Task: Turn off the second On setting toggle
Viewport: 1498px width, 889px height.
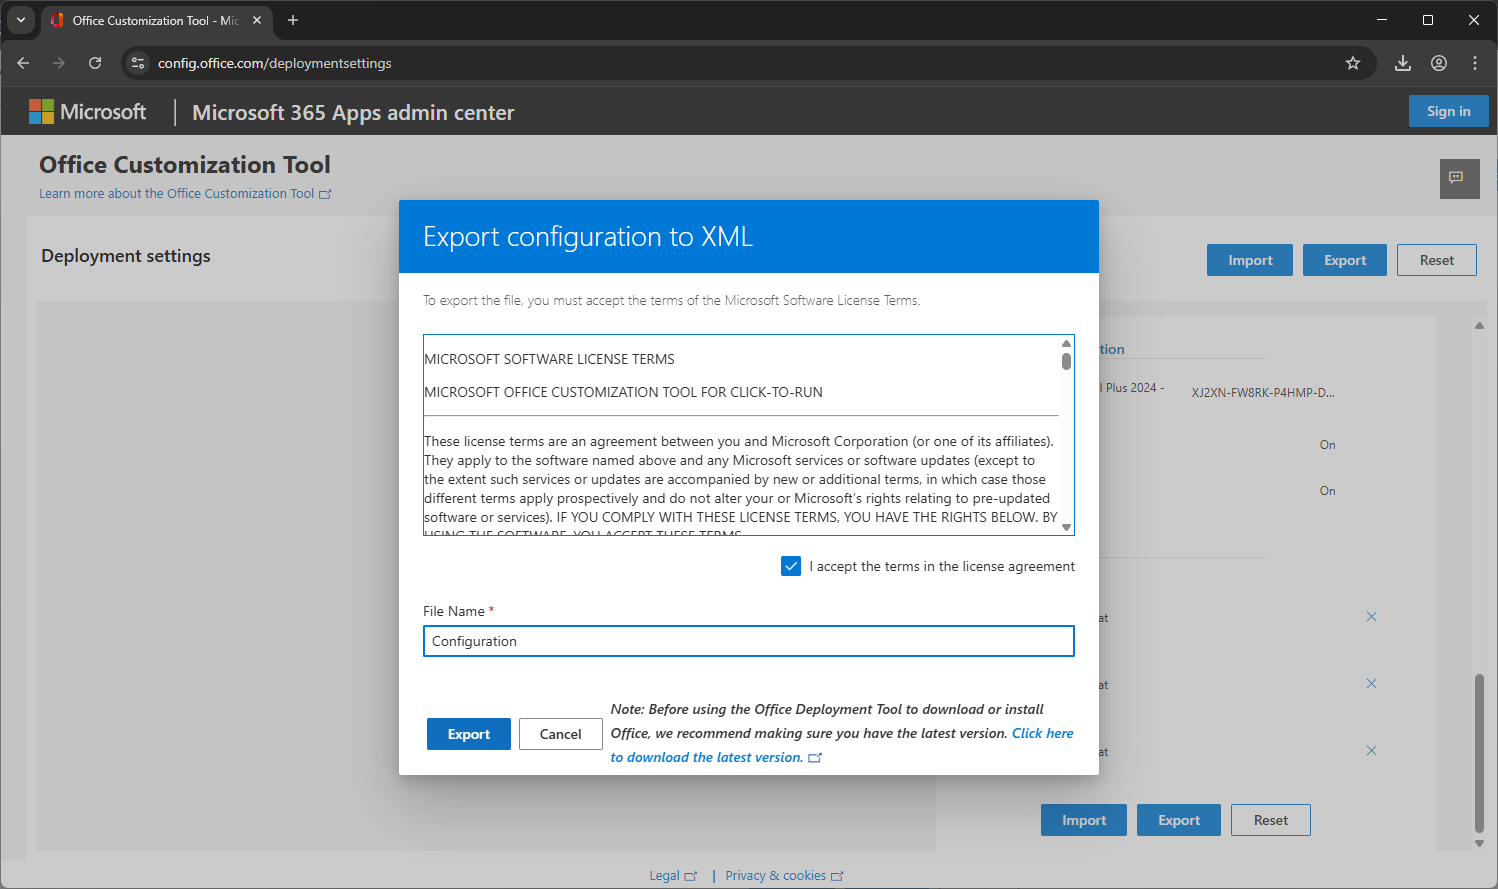Action: (1327, 490)
